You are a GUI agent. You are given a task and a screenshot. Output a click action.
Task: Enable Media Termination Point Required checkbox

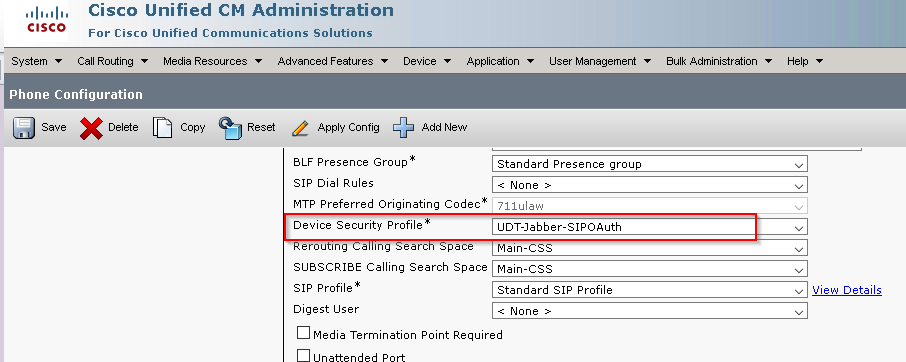coord(303,333)
